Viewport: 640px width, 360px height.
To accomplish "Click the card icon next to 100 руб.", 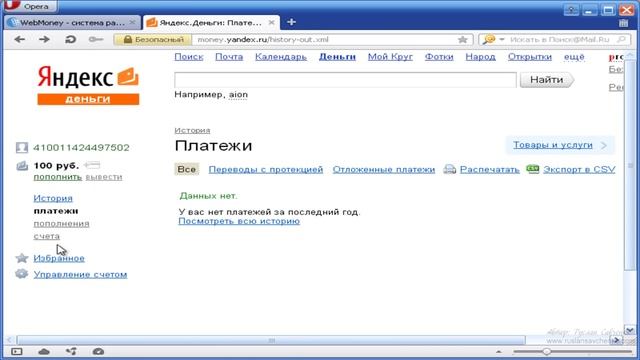I will click(92, 165).
